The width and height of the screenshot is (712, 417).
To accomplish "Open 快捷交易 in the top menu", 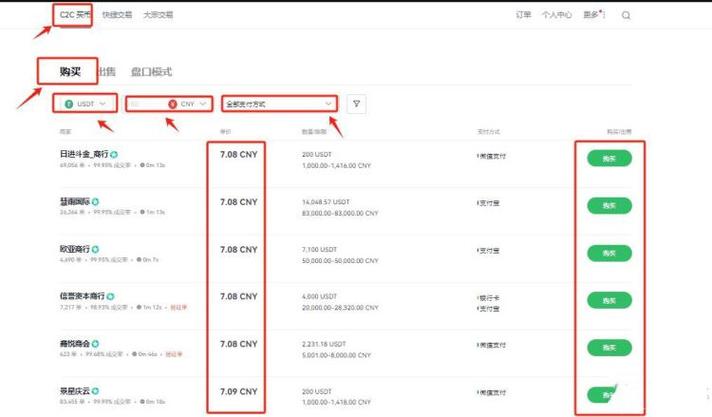I will 116,15.
